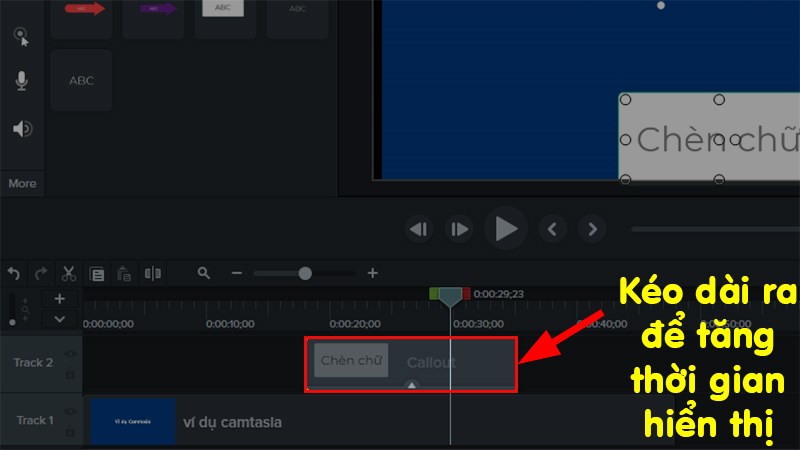Click the track height slider knob
The height and width of the screenshot is (450, 800).
12,322
